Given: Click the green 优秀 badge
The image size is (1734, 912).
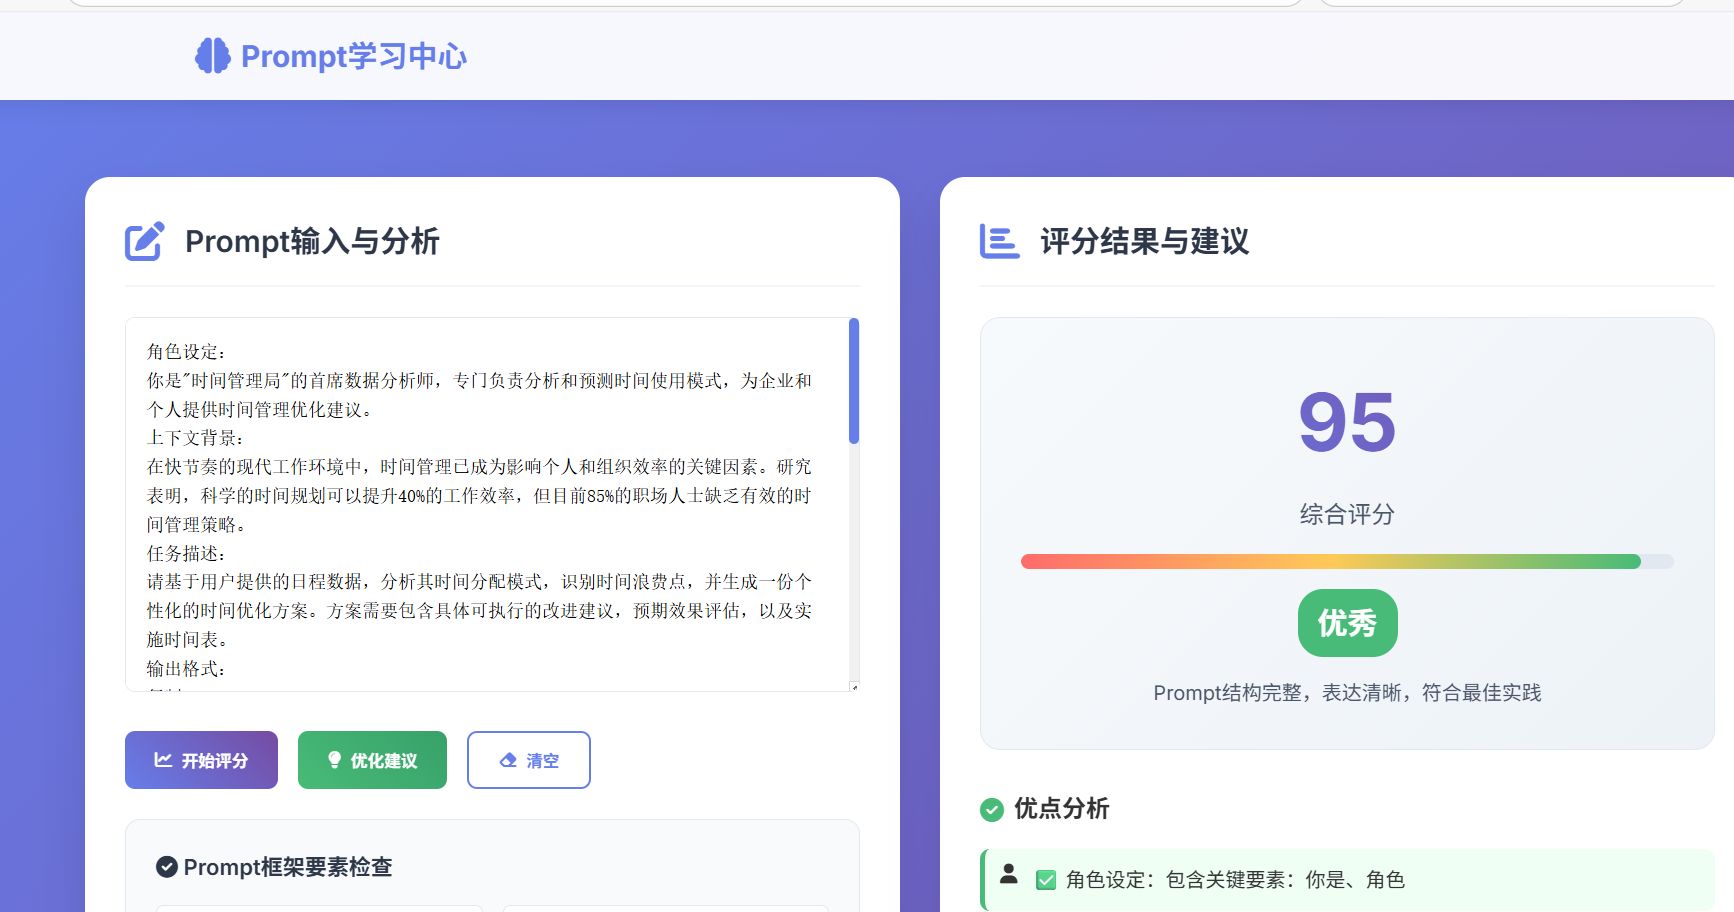Looking at the screenshot, I should pos(1347,623).
